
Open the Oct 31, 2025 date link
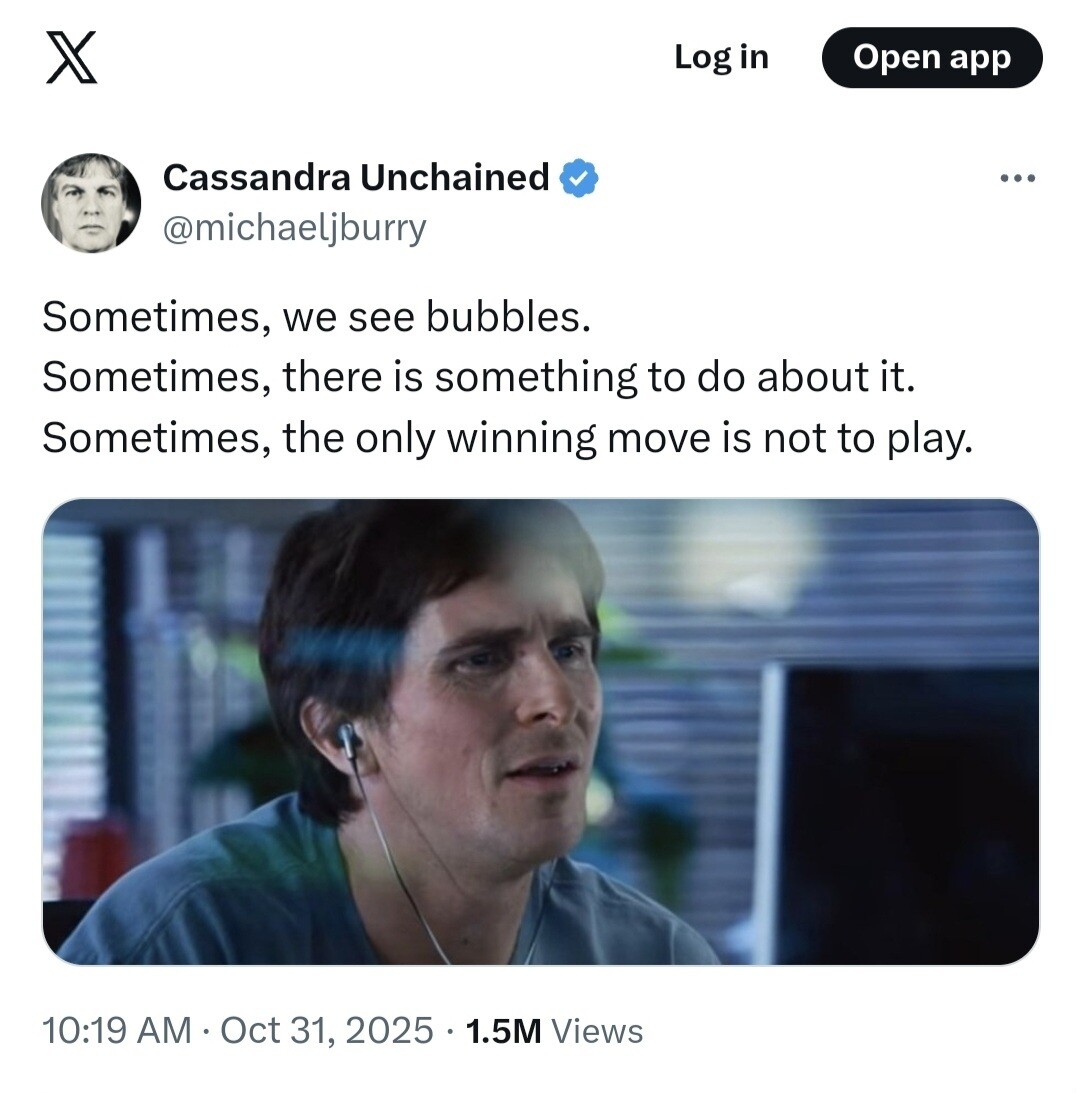tap(327, 1030)
